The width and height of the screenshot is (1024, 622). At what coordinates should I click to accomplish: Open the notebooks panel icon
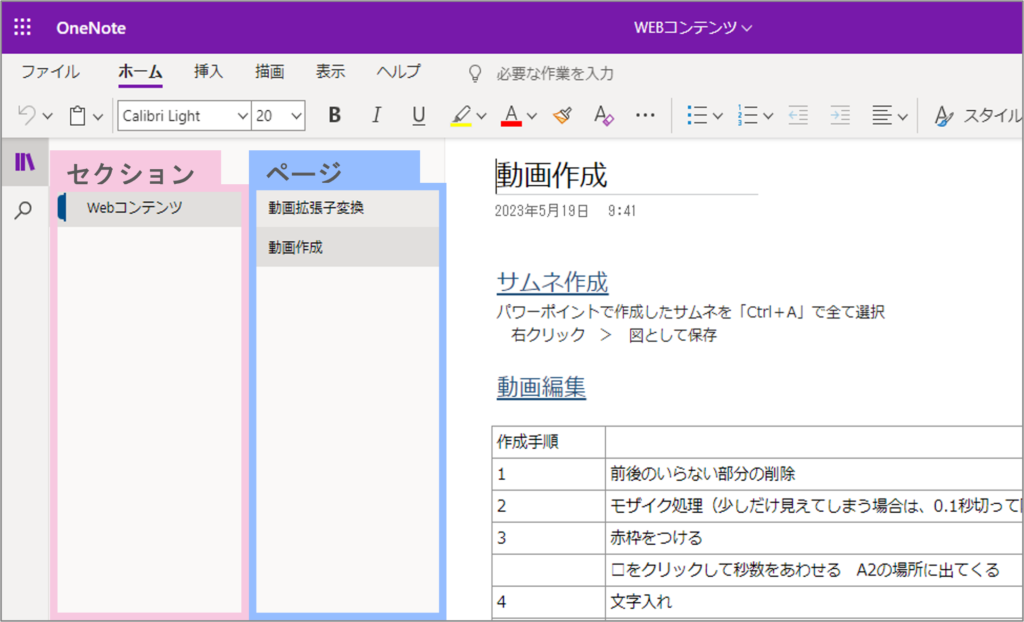tap(24, 164)
